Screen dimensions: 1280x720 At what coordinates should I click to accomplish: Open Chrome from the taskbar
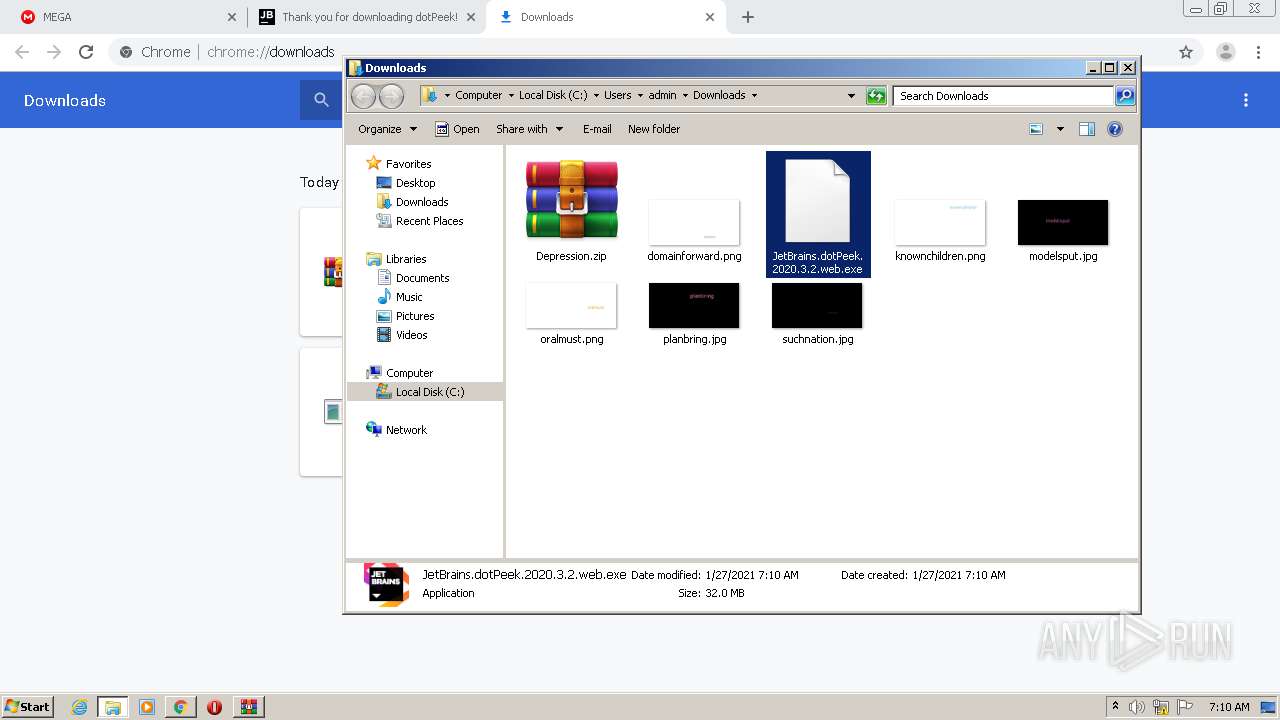click(x=180, y=707)
